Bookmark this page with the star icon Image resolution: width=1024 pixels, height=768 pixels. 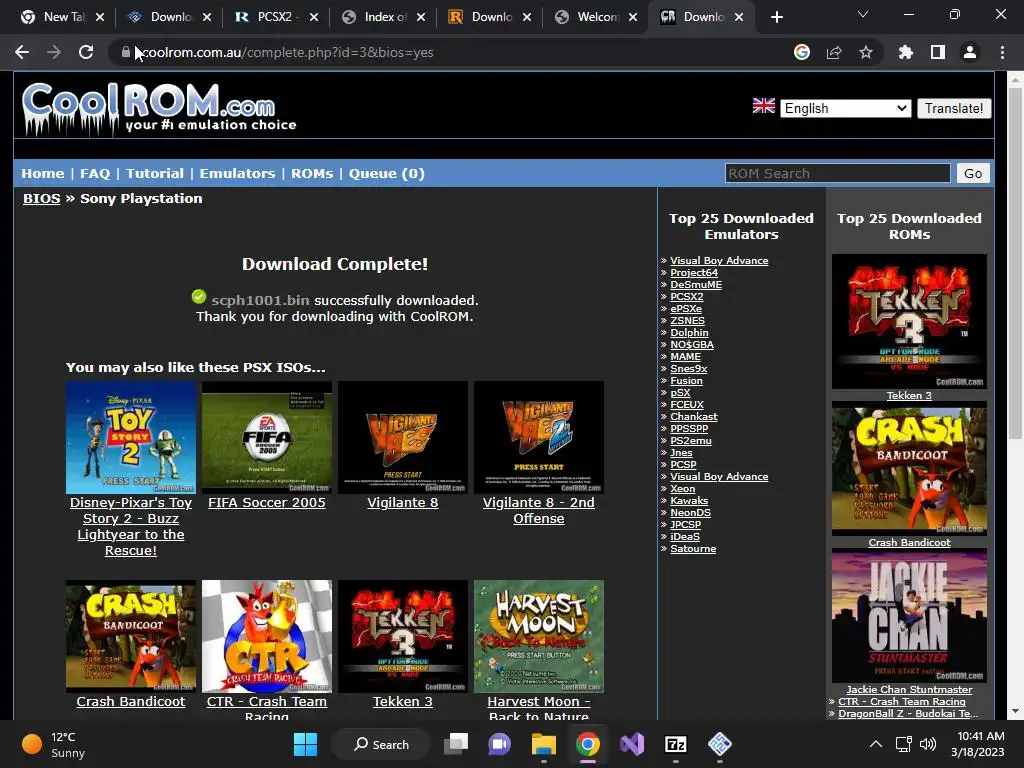(866, 52)
